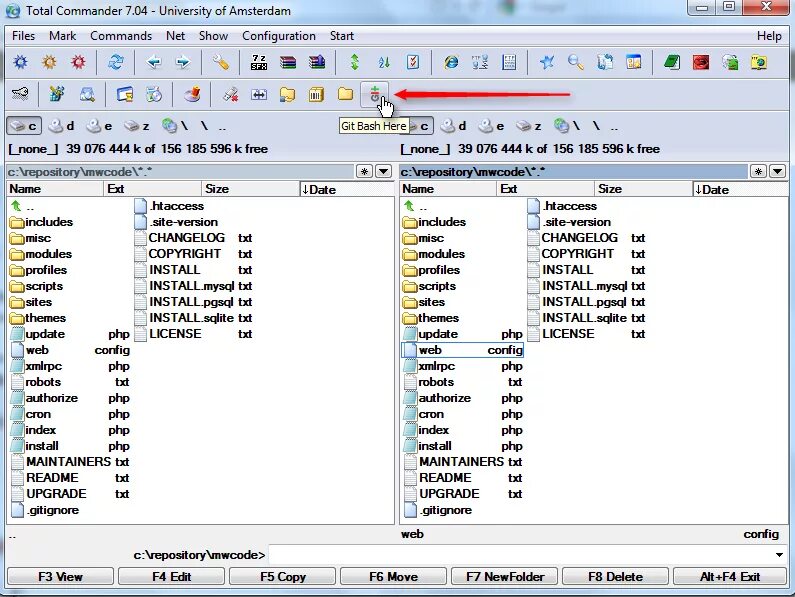Click the F4 Edit button

(171, 577)
